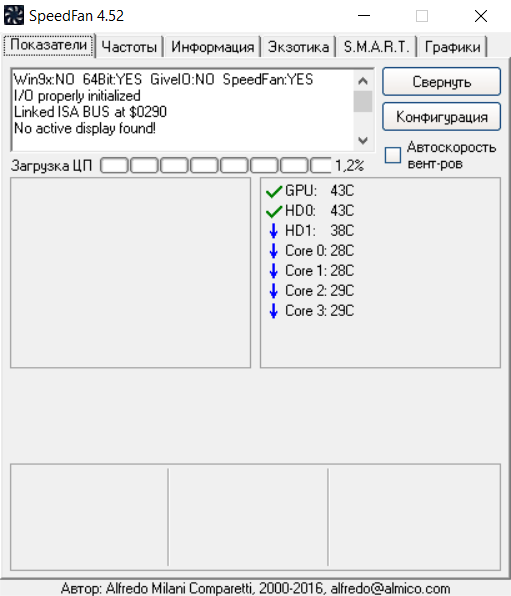Click the blue down arrow beside HD1
This screenshot has height=596, width=511.
point(273,231)
